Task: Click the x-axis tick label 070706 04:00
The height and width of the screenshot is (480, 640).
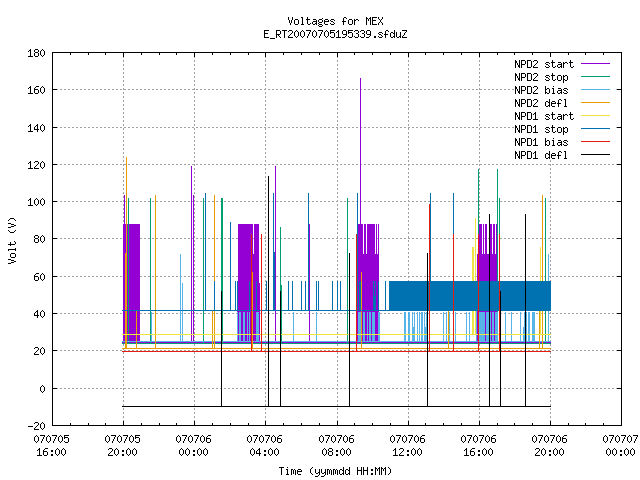Action: (x=264, y=445)
